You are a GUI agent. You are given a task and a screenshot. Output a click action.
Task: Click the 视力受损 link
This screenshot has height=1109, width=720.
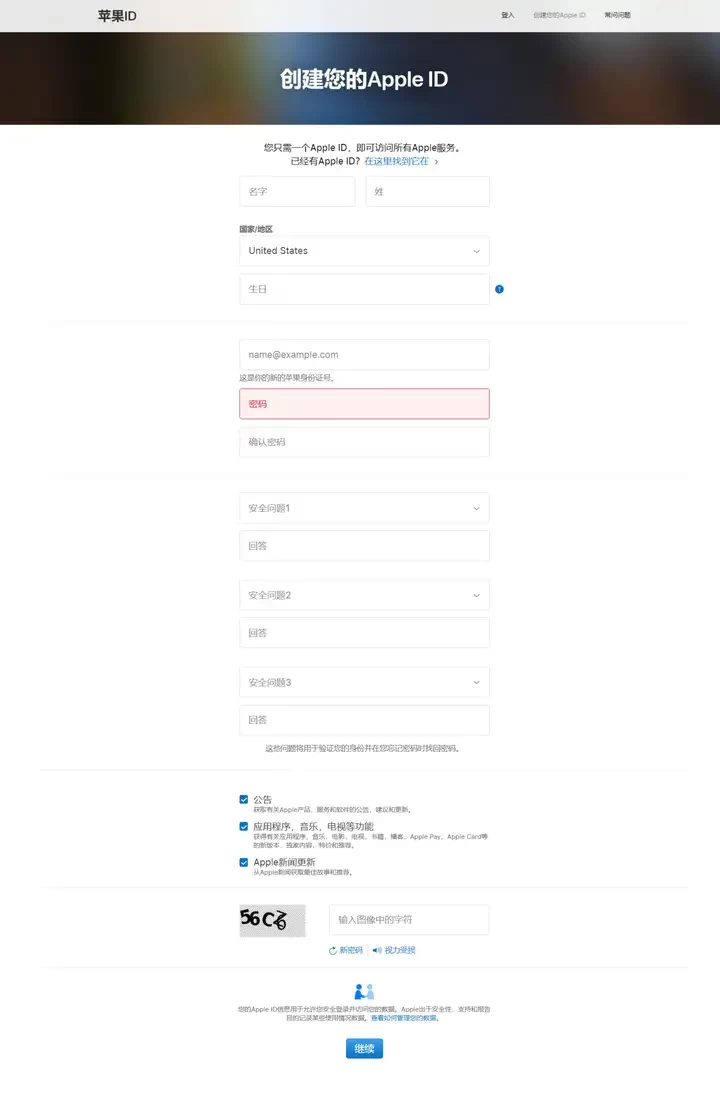[x=400, y=951]
